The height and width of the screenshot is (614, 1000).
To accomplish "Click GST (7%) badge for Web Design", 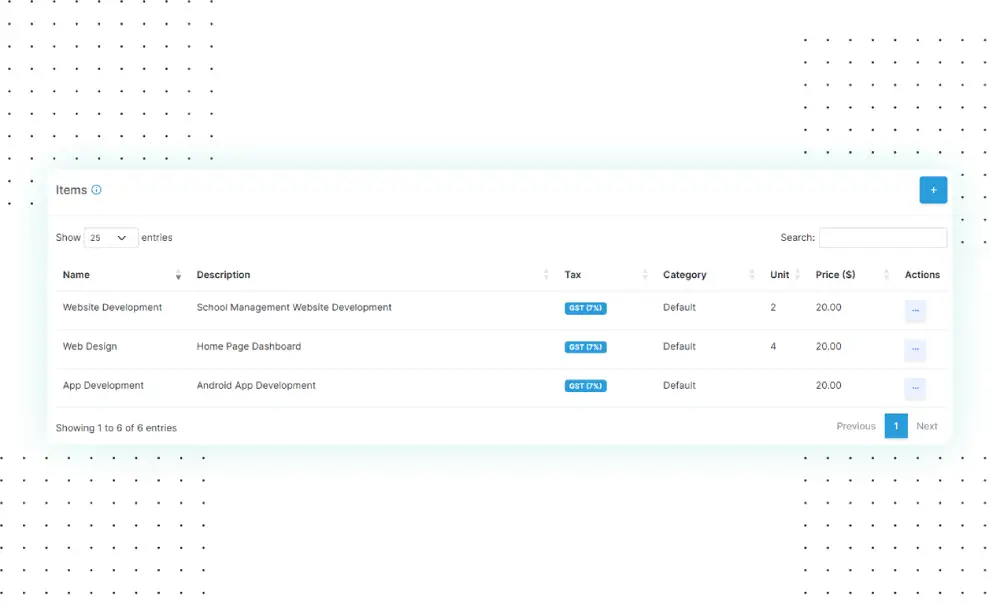I will 585,347.
